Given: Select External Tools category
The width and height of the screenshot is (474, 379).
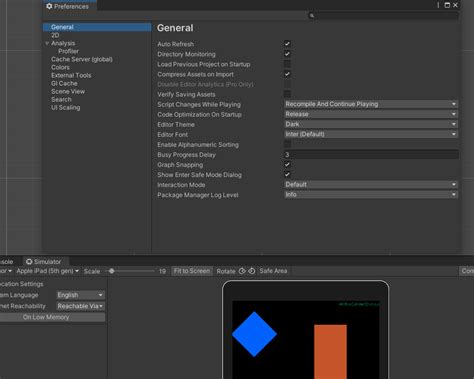Looking at the screenshot, I should [x=71, y=75].
